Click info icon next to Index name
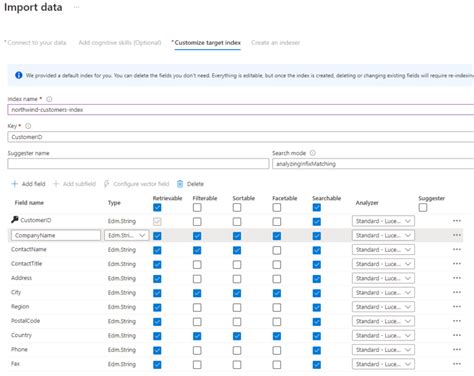This screenshot has height=376, width=474. pyautogui.click(x=49, y=99)
